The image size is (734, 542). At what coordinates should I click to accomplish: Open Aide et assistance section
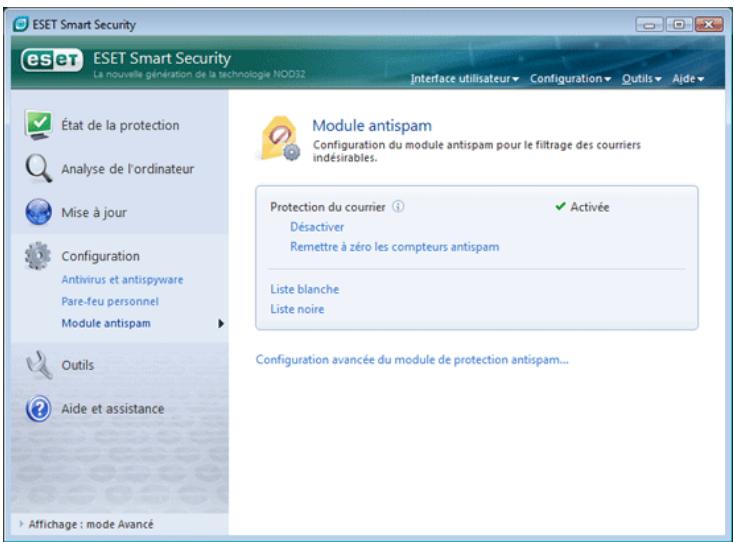click(113, 409)
